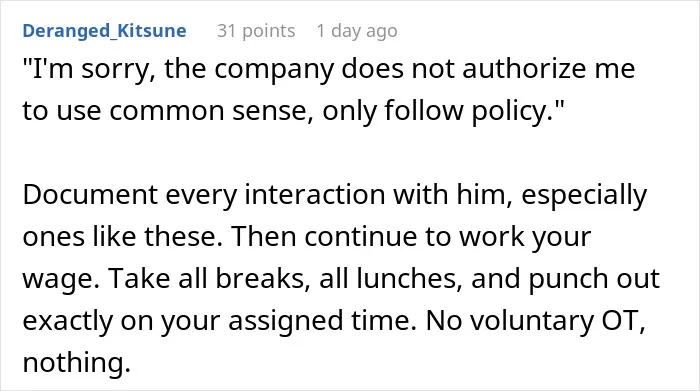Click the word "especially" in second paragraph

point(583,196)
